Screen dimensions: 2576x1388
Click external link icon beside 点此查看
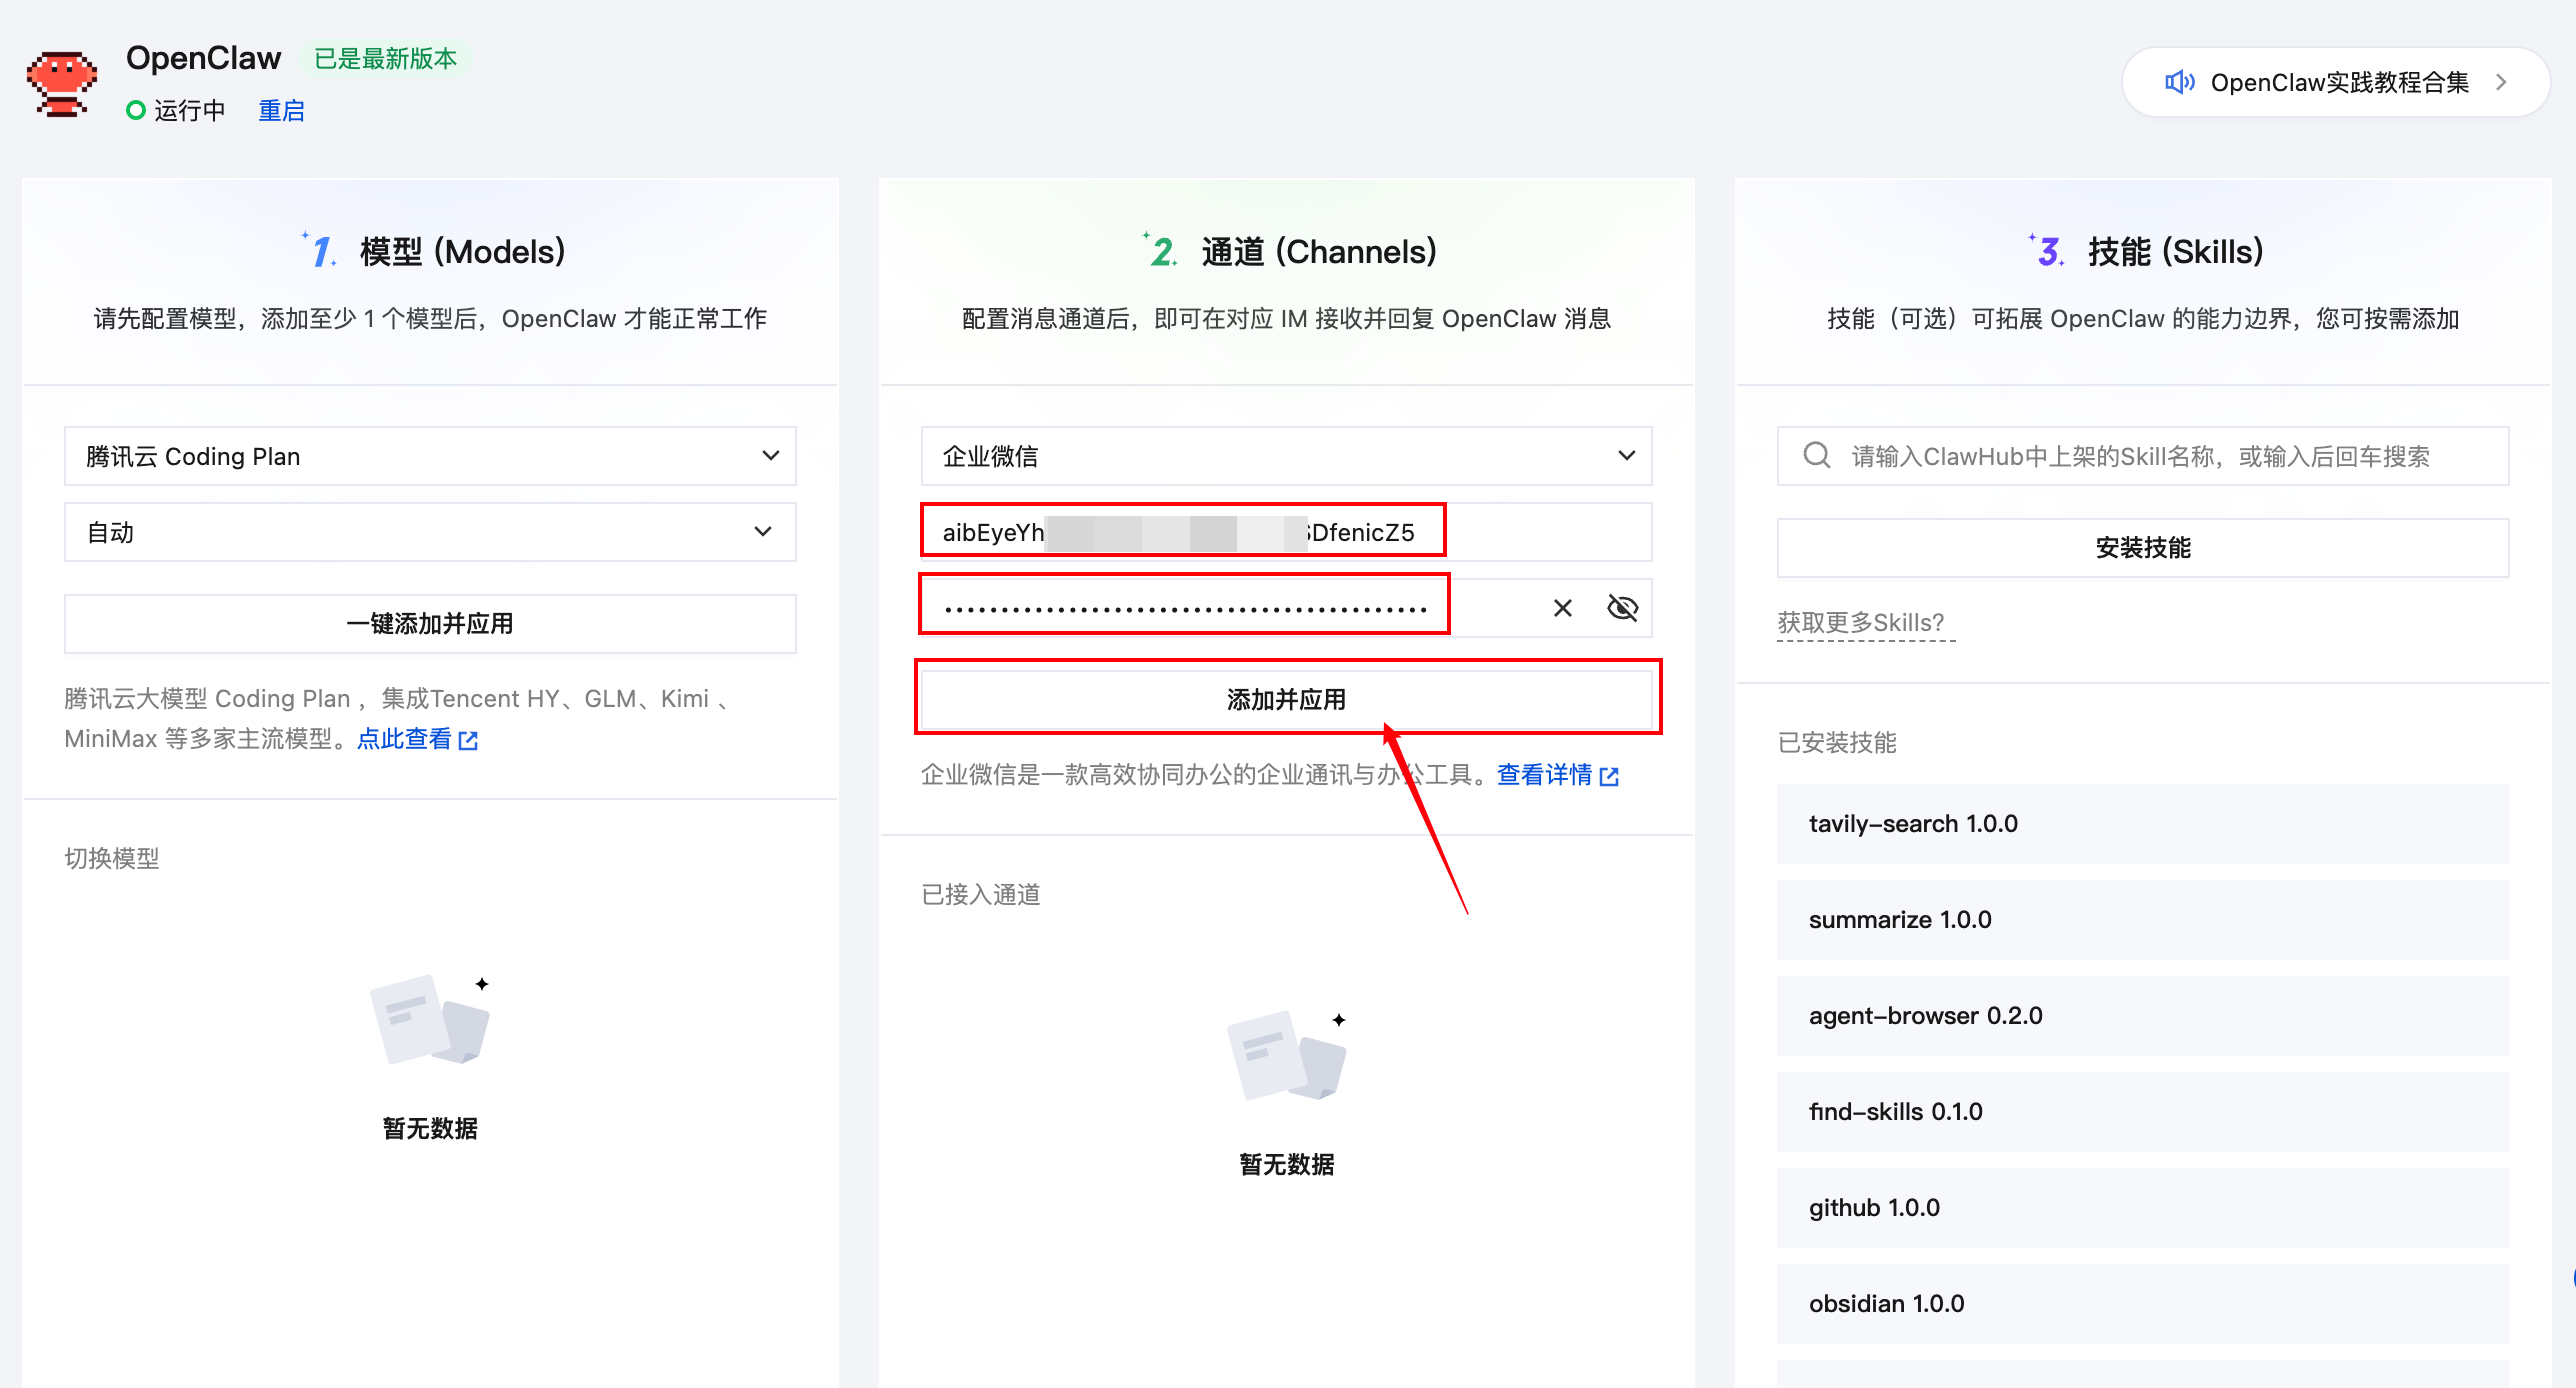[x=468, y=741]
